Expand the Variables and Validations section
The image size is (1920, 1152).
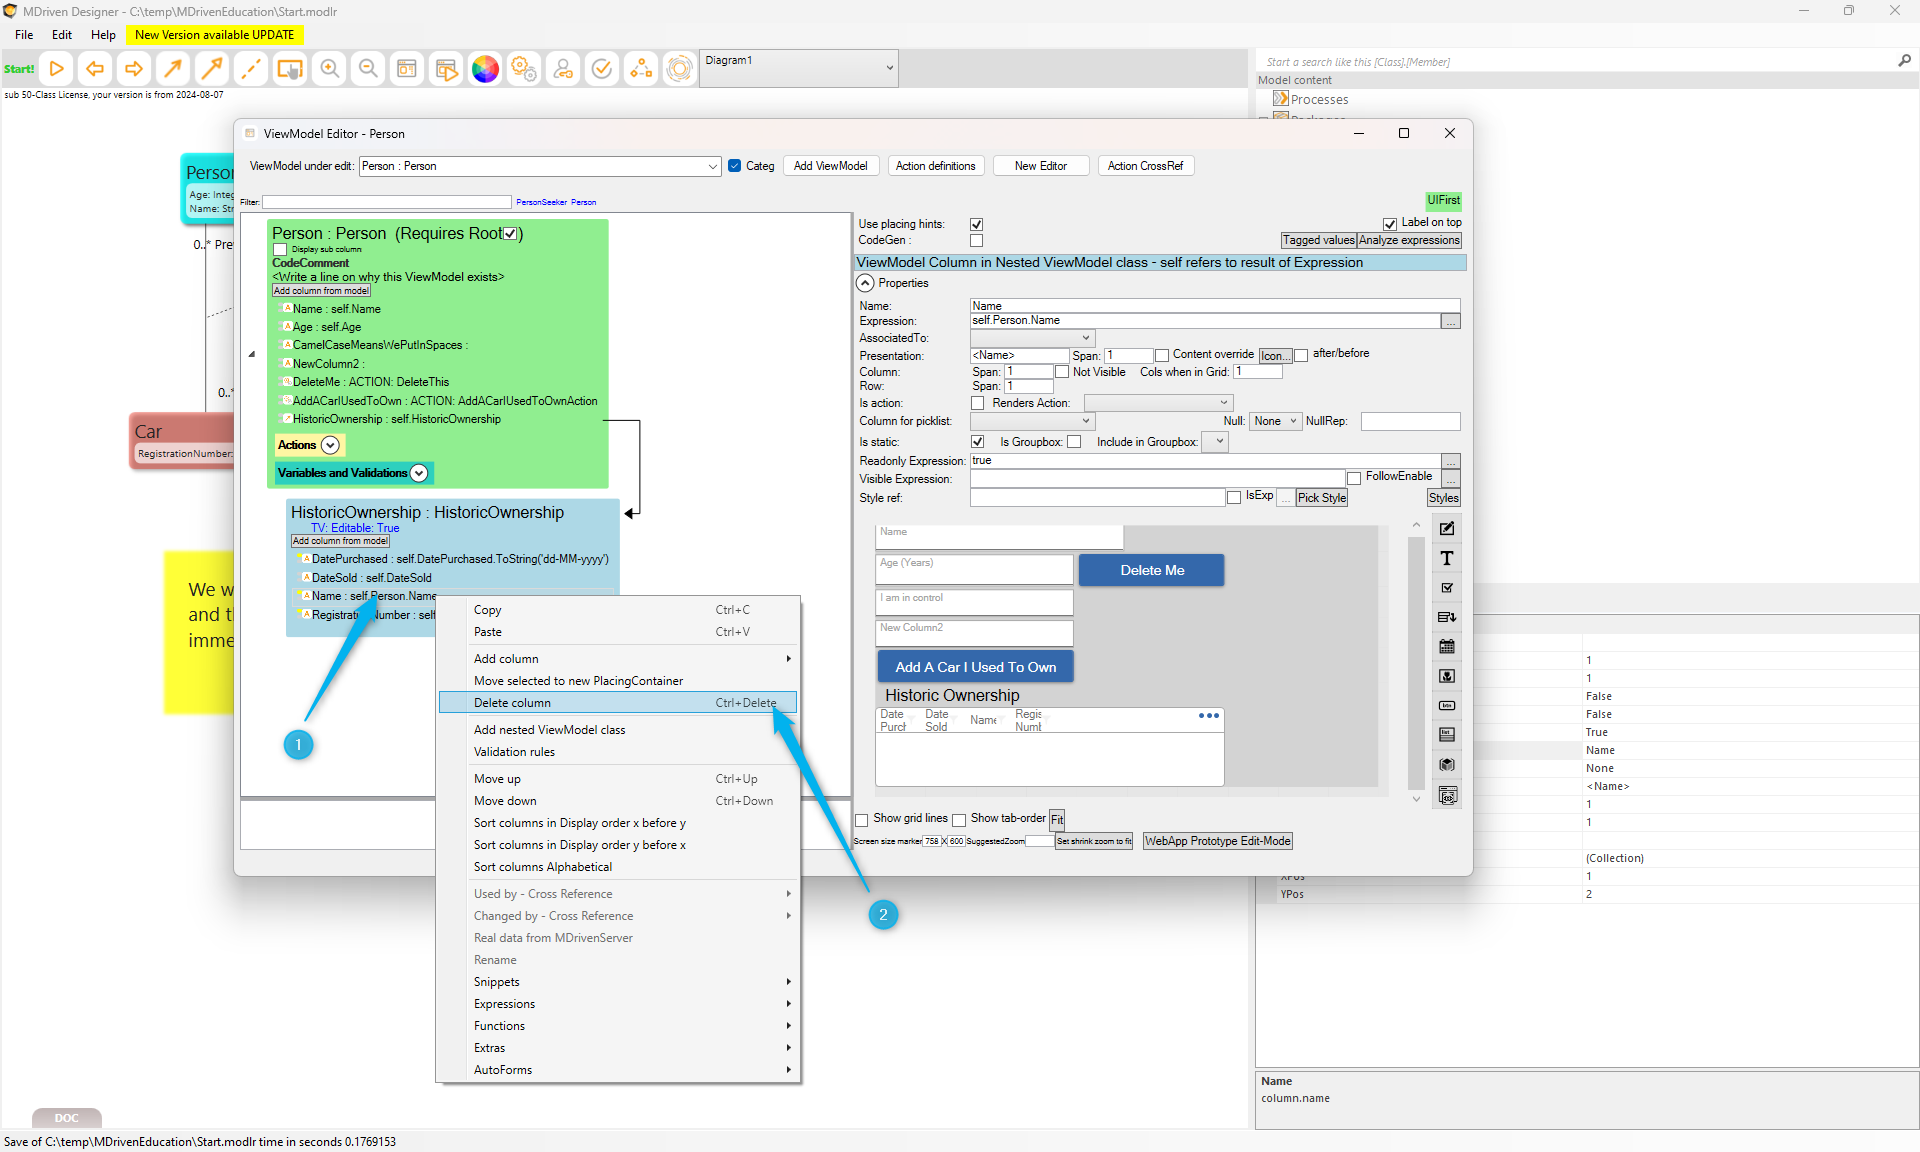[419, 473]
